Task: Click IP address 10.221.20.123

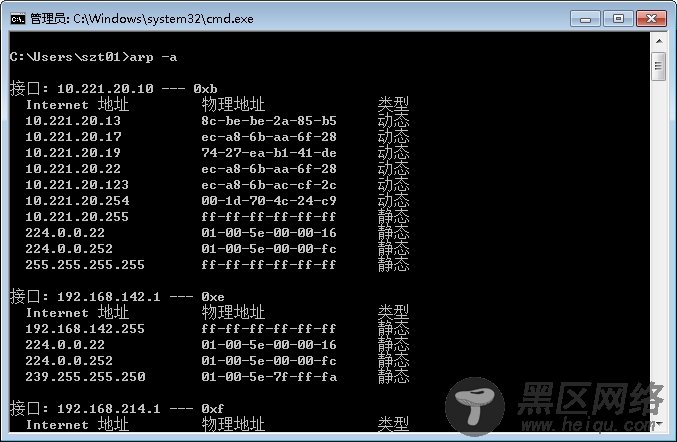Action: click(77, 184)
